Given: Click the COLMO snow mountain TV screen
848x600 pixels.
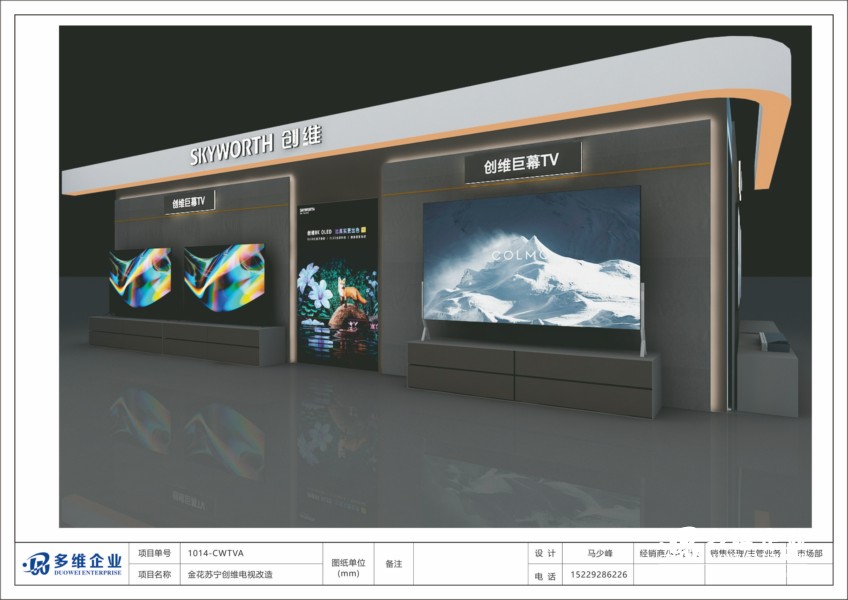Looking at the screenshot, I should coord(532,257).
